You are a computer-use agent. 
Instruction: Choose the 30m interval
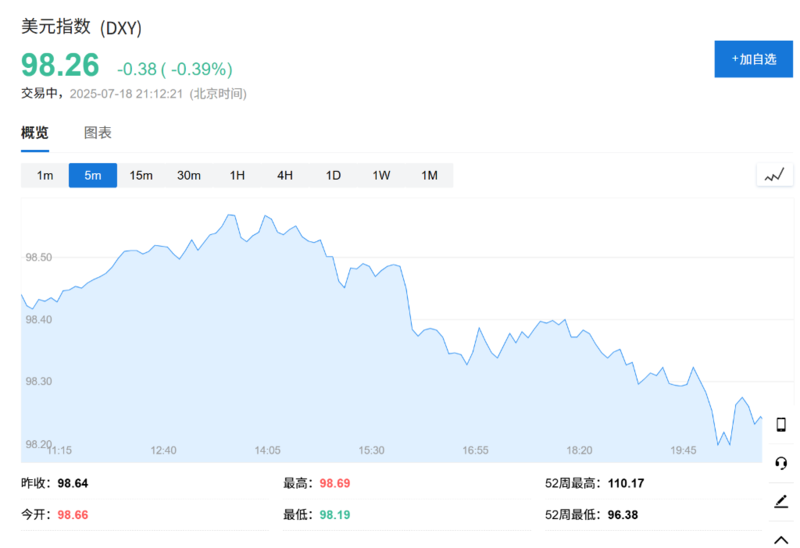(189, 176)
